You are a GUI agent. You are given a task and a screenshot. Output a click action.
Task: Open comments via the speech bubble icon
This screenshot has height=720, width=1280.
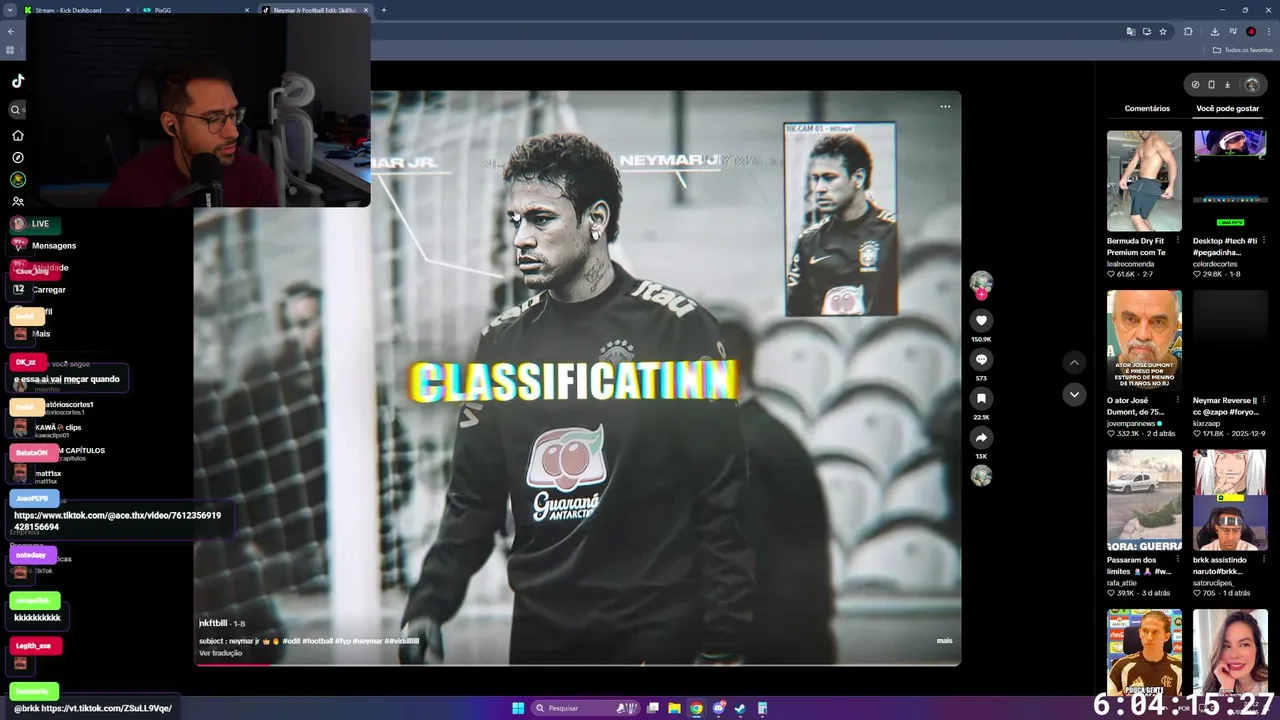[x=981, y=359]
